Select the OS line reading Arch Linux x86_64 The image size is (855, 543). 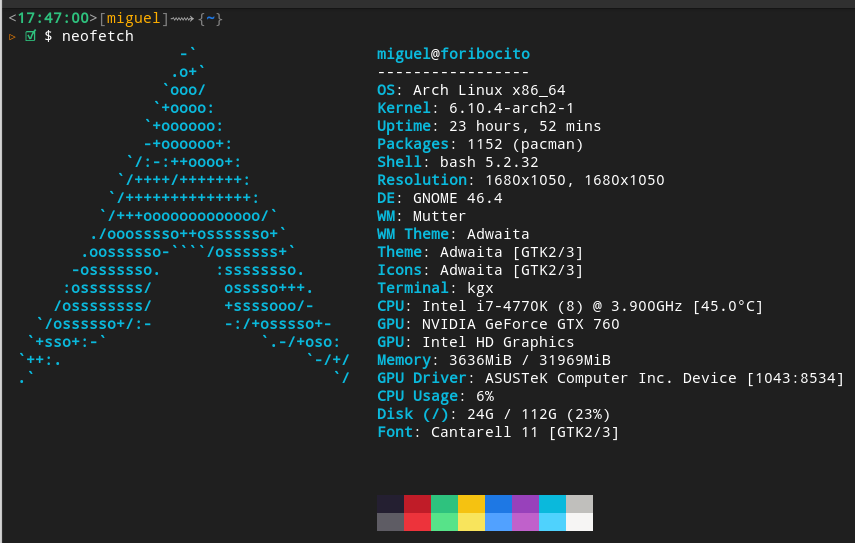click(471, 90)
